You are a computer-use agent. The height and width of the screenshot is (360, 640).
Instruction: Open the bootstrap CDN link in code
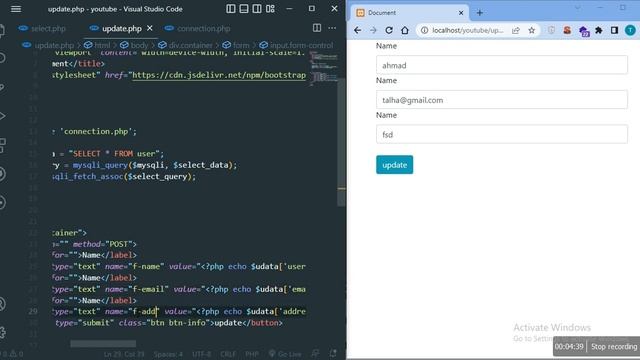(219, 75)
